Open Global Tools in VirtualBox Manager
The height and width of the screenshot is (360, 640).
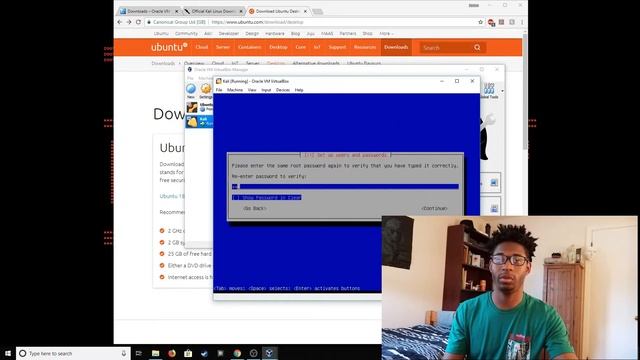coord(489,91)
